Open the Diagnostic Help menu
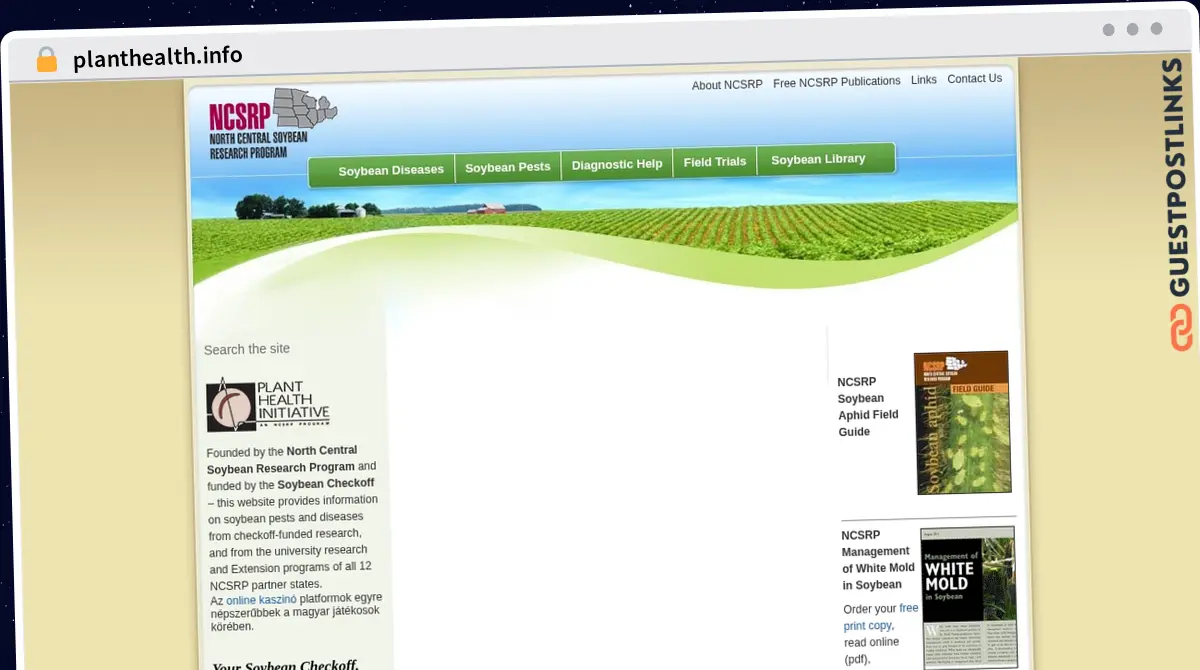This screenshot has height=670, width=1200. point(617,164)
